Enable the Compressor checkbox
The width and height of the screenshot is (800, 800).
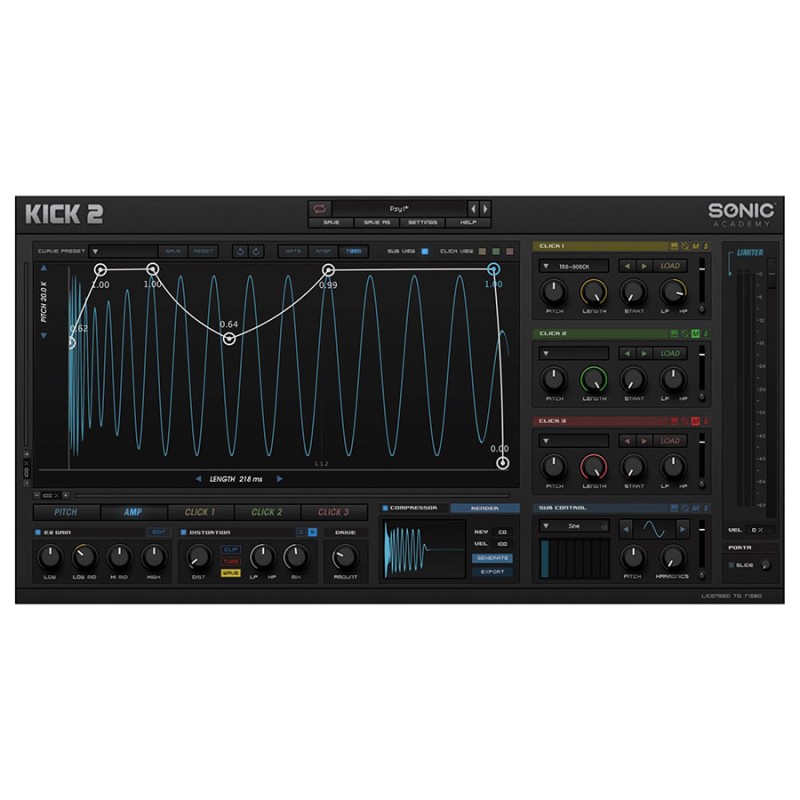click(x=385, y=508)
